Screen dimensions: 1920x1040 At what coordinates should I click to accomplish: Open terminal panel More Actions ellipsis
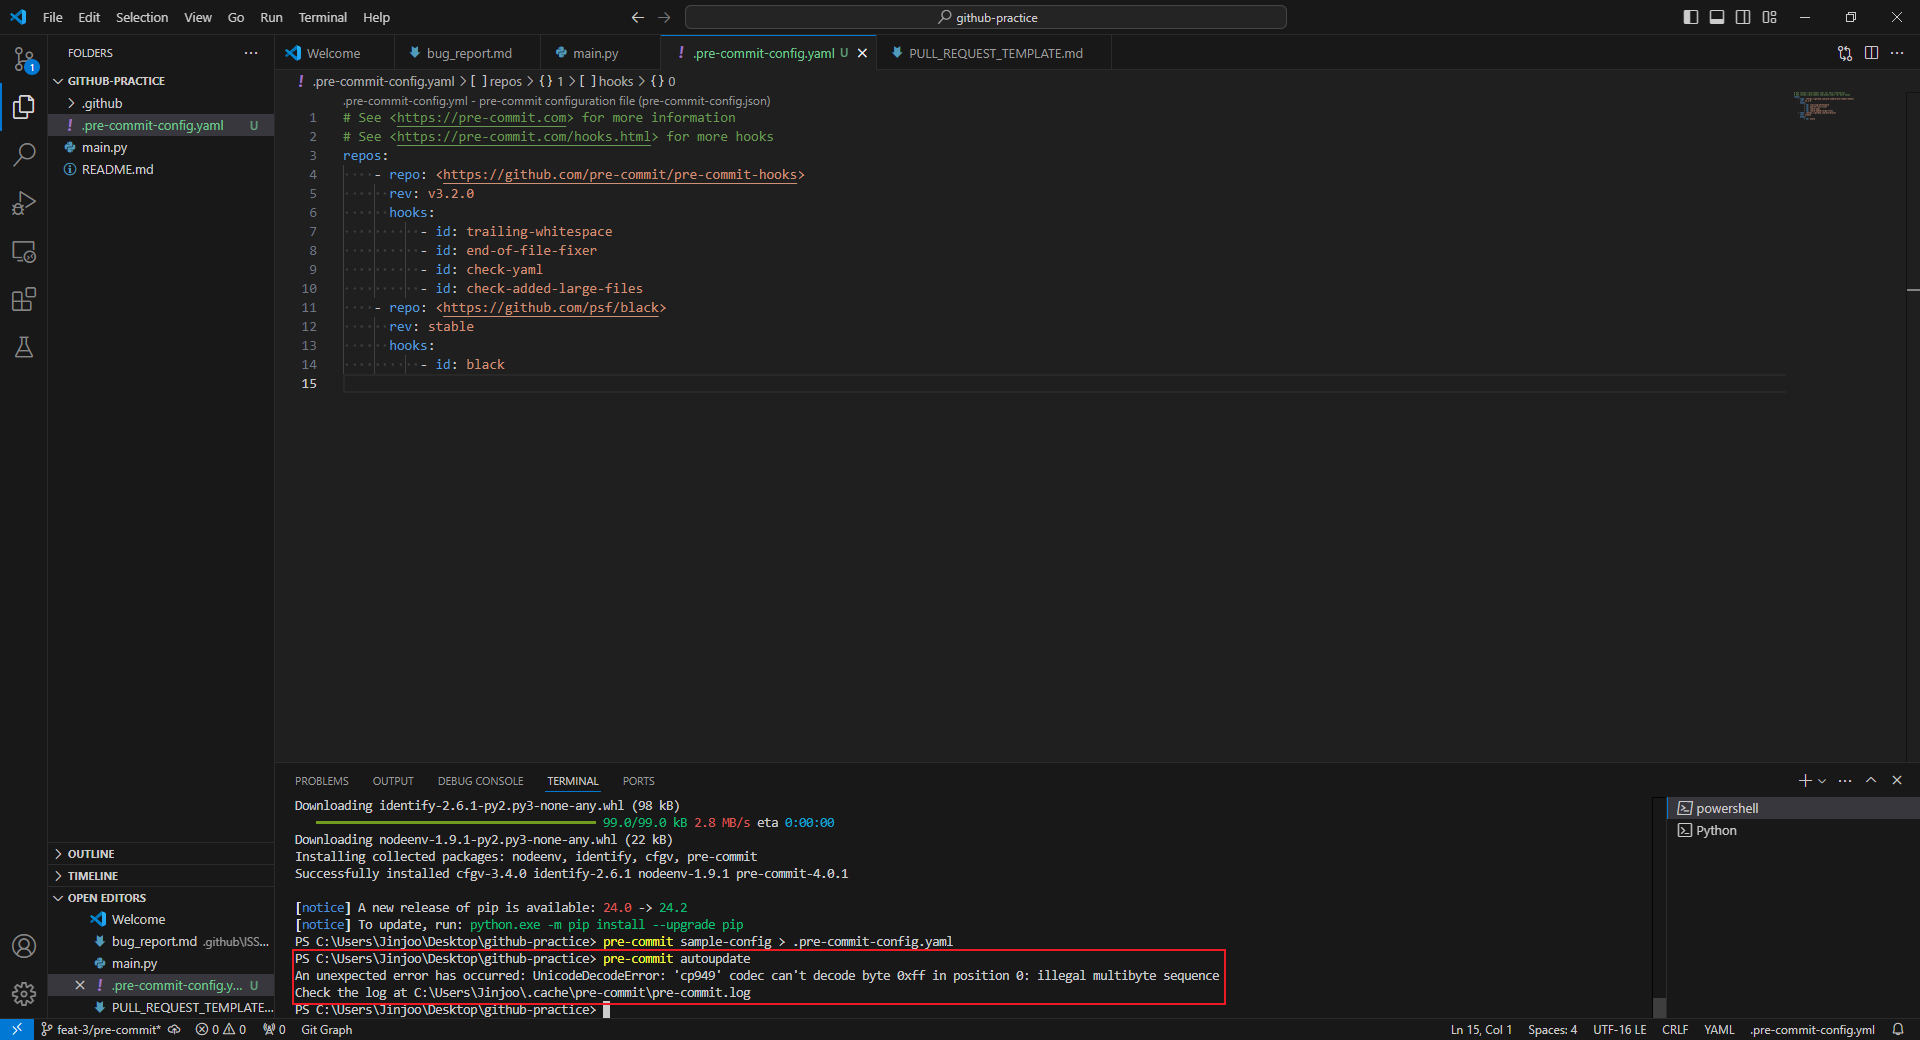pos(1845,780)
